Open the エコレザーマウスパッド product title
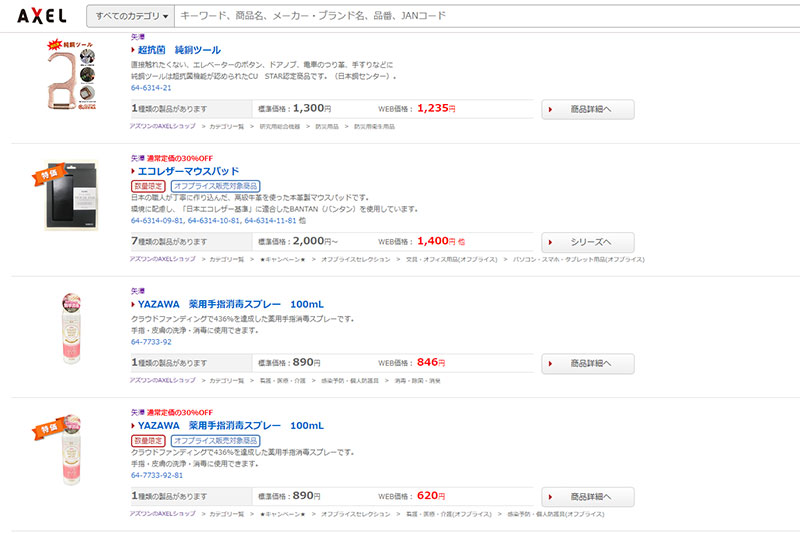This screenshot has height=534, width=800. click(x=188, y=171)
